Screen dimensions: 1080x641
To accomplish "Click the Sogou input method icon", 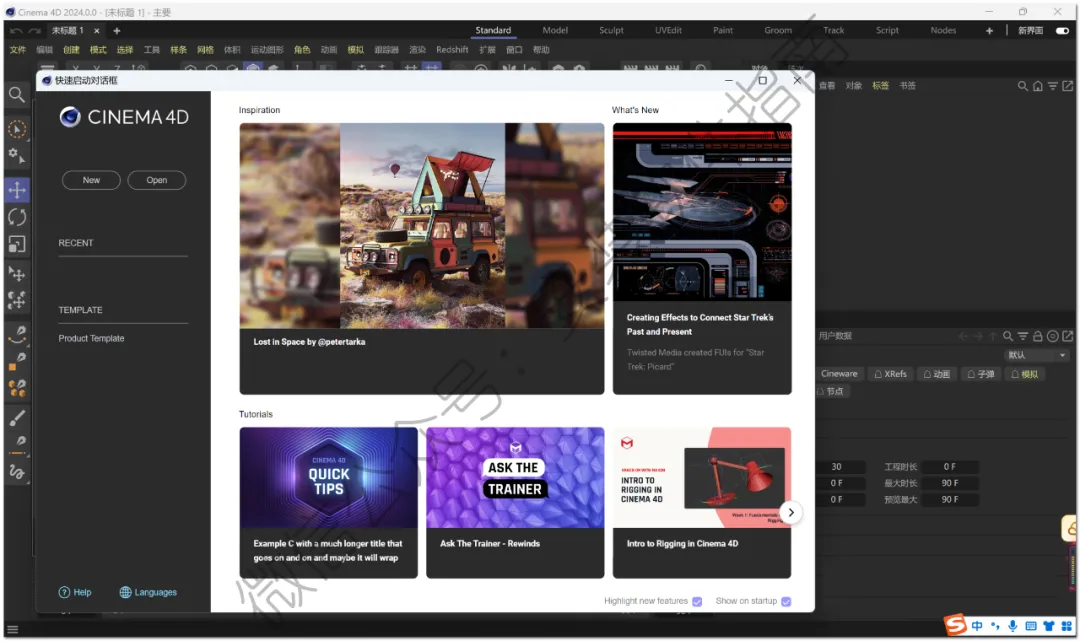I will click(x=955, y=625).
